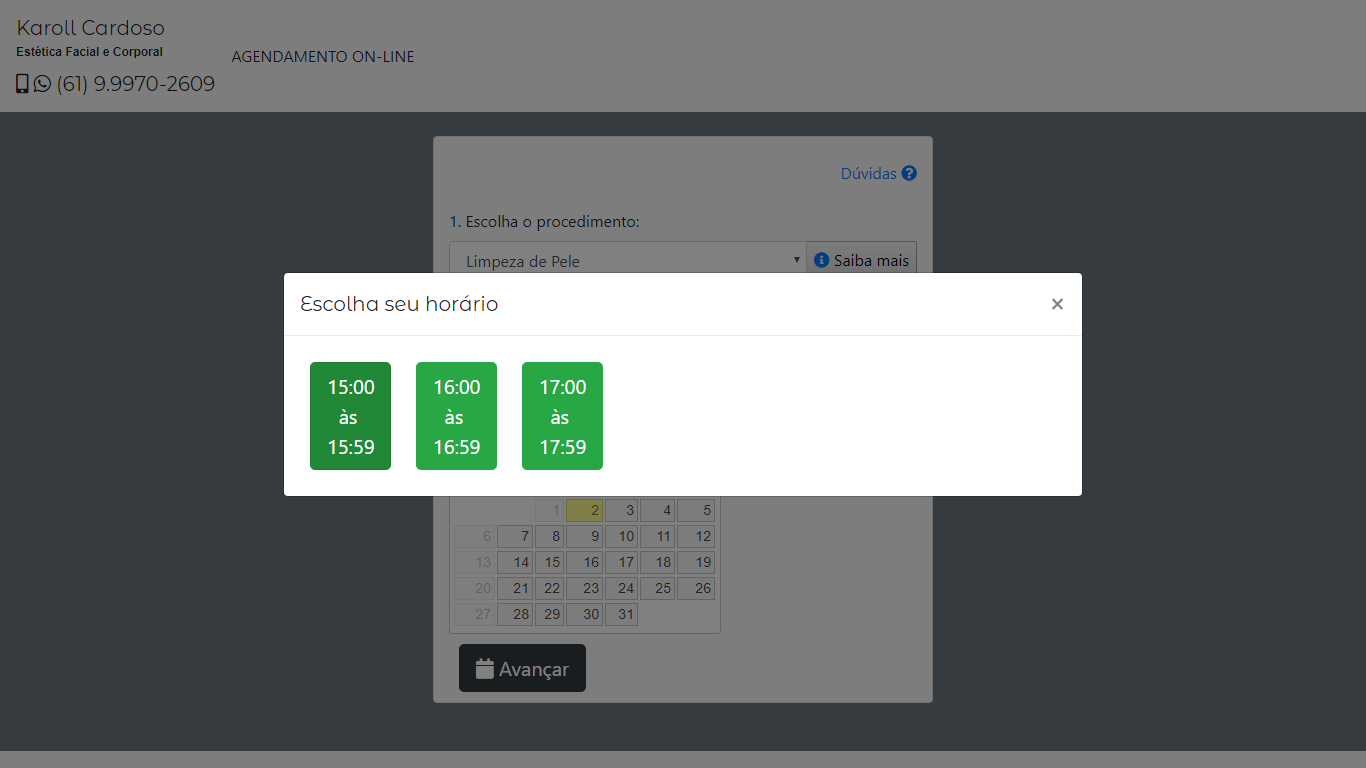Choose the 16:00 às 16:59 time slot
Screen dimensions: 1366x768
click(x=456, y=416)
